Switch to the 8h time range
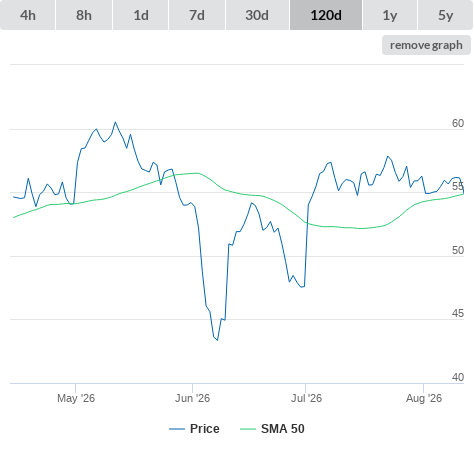 coord(84,15)
